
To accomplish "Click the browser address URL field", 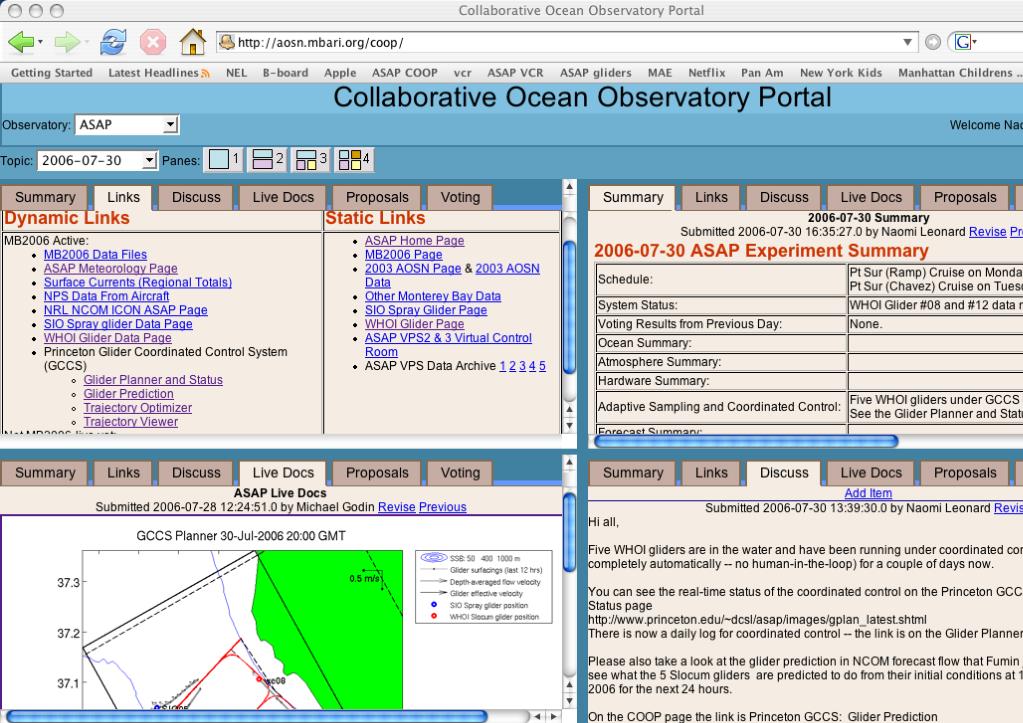I will pyautogui.click(x=566, y=42).
